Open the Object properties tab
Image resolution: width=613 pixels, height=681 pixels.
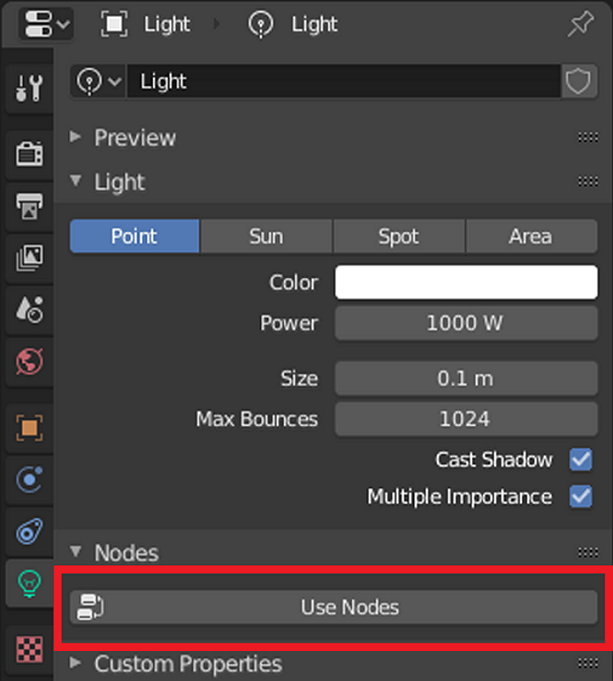pos(29,427)
